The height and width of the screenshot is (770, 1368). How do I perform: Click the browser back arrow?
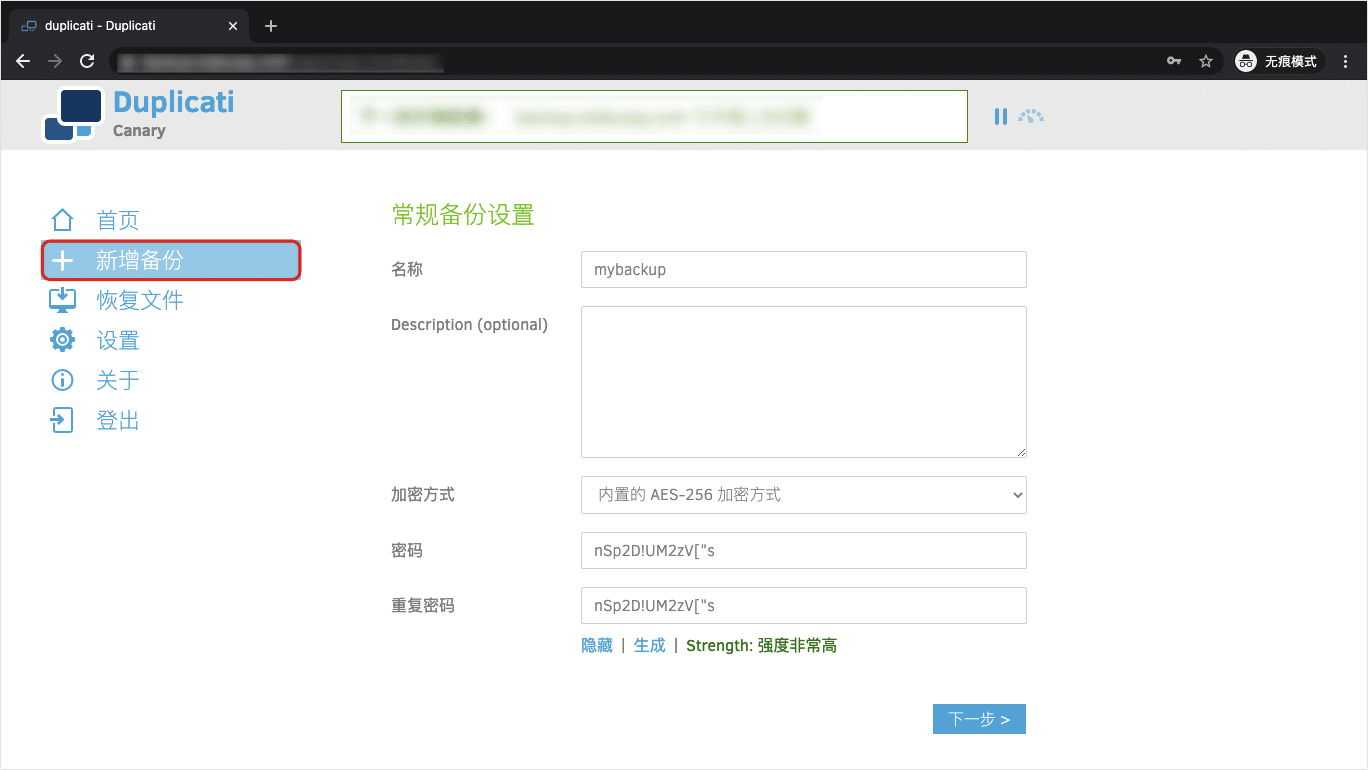pyautogui.click(x=24, y=61)
